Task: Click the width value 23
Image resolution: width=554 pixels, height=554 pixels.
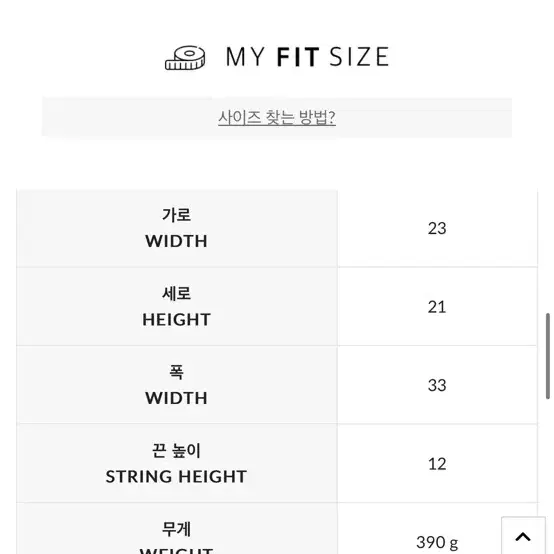Action: pos(437,228)
